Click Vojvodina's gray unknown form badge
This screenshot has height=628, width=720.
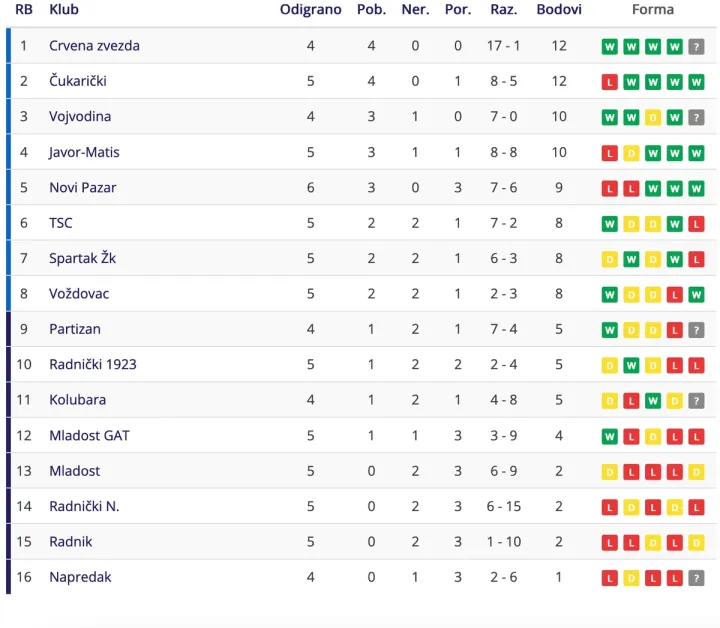[696, 118]
